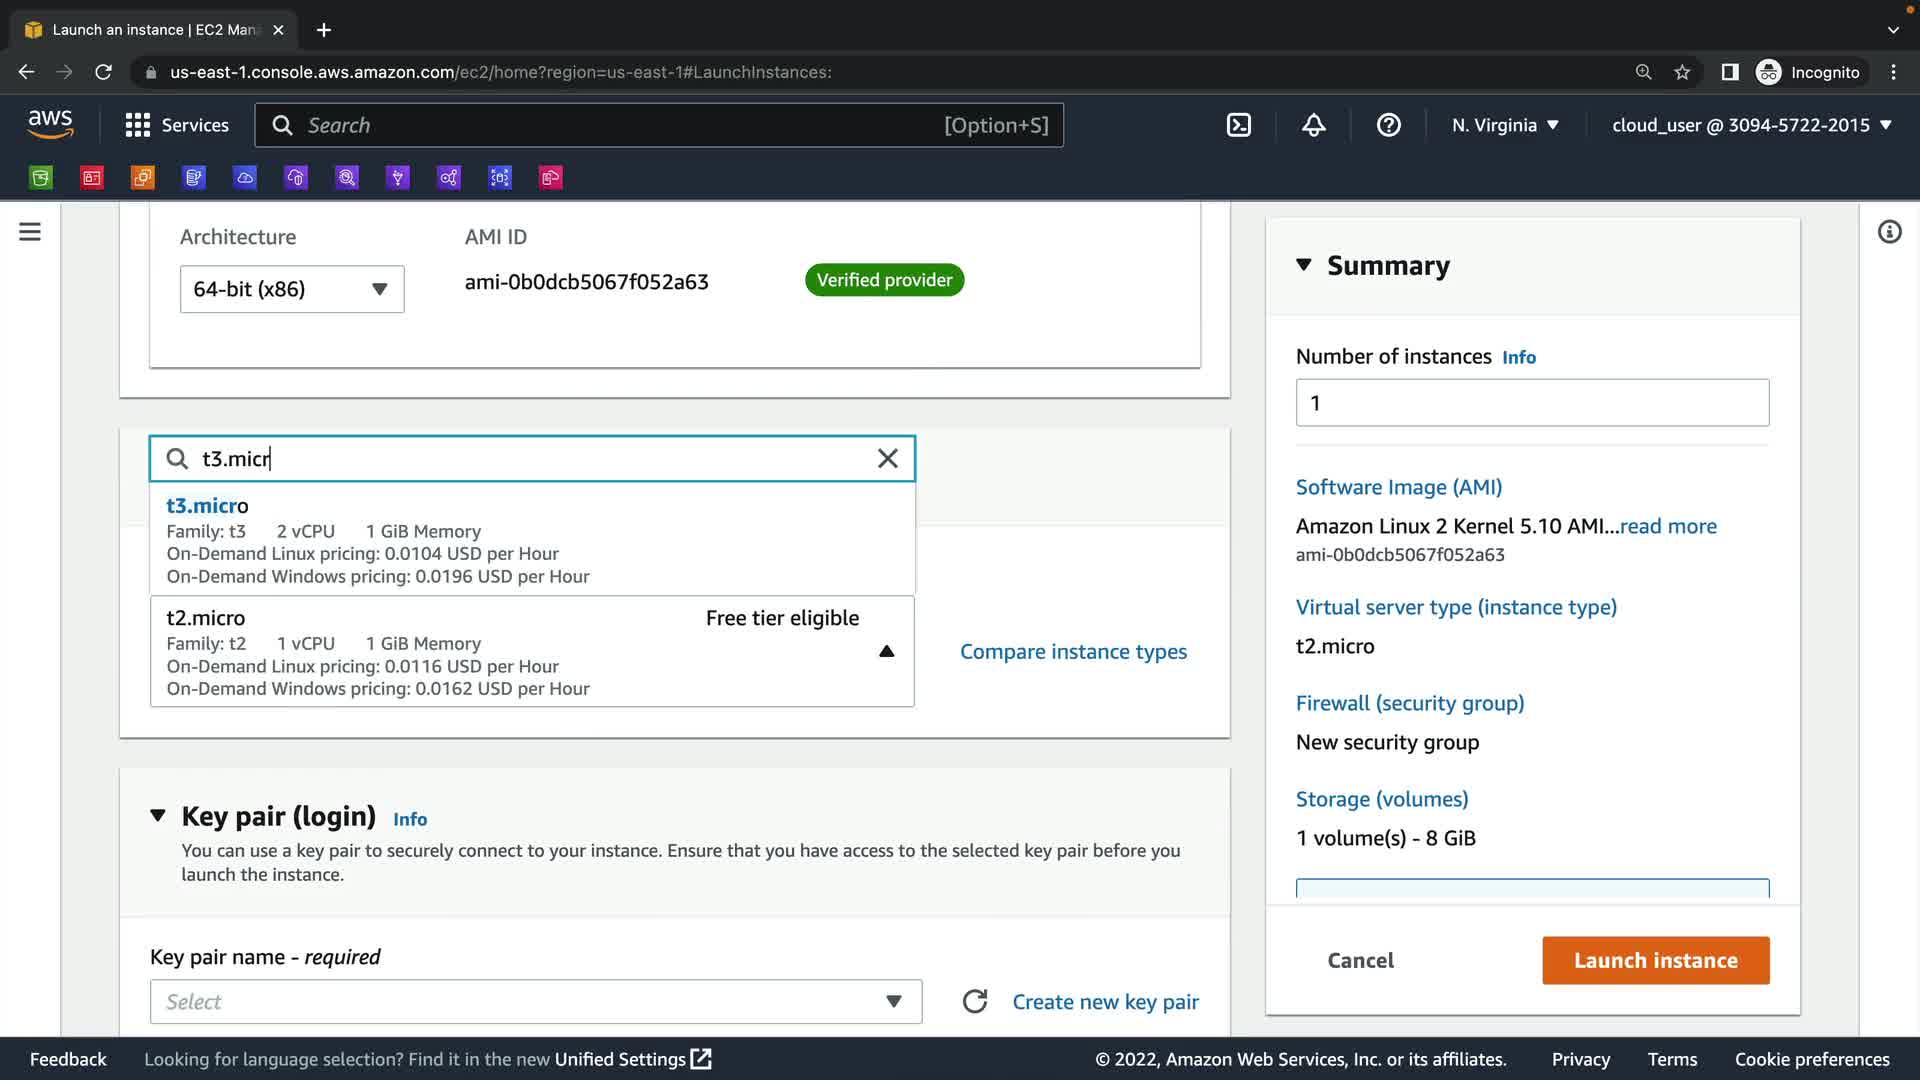Open the Services menu
This screenshot has height=1080, width=1920.
point(177,125)
